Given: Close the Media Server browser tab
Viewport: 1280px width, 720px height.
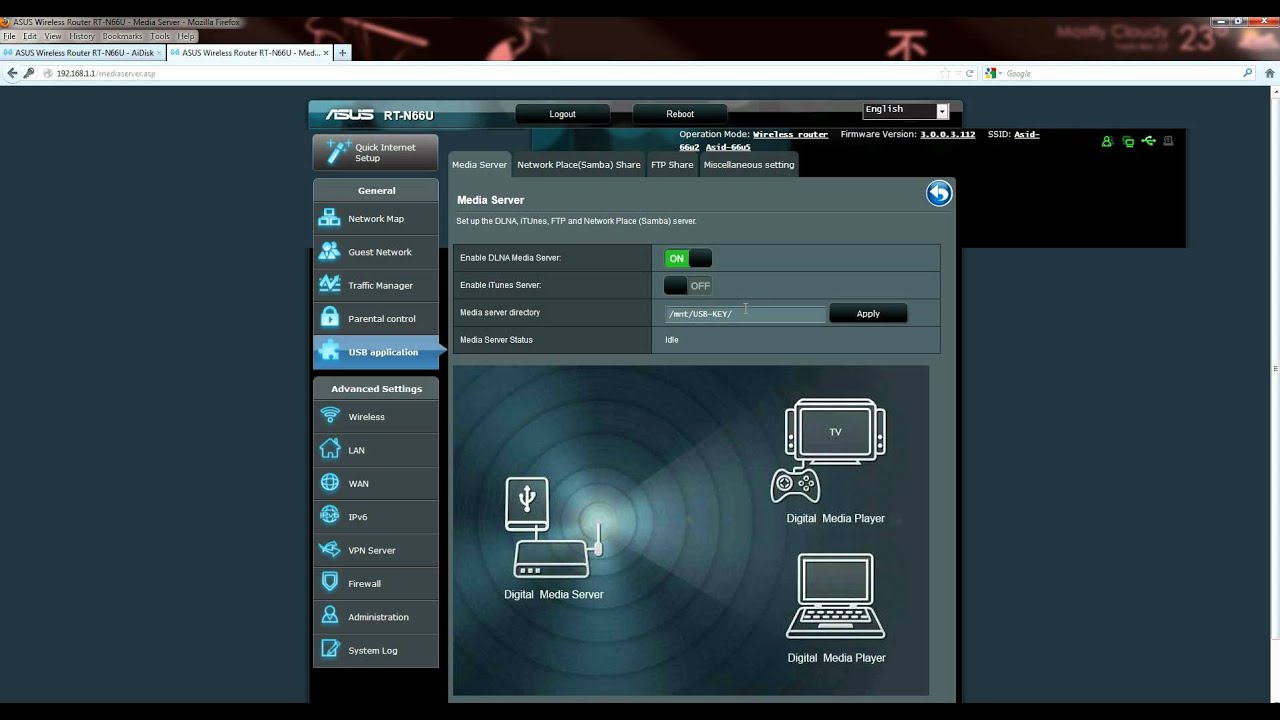Looking at the screenshot, I should click(x=327, y=53).
